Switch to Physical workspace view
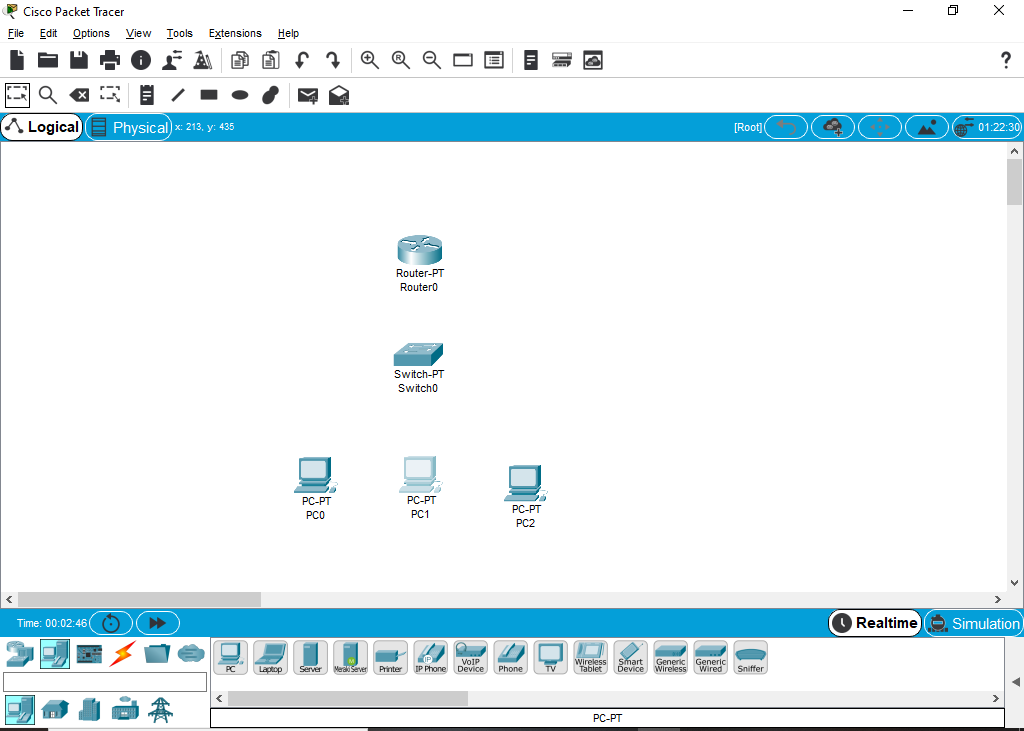 129,127
